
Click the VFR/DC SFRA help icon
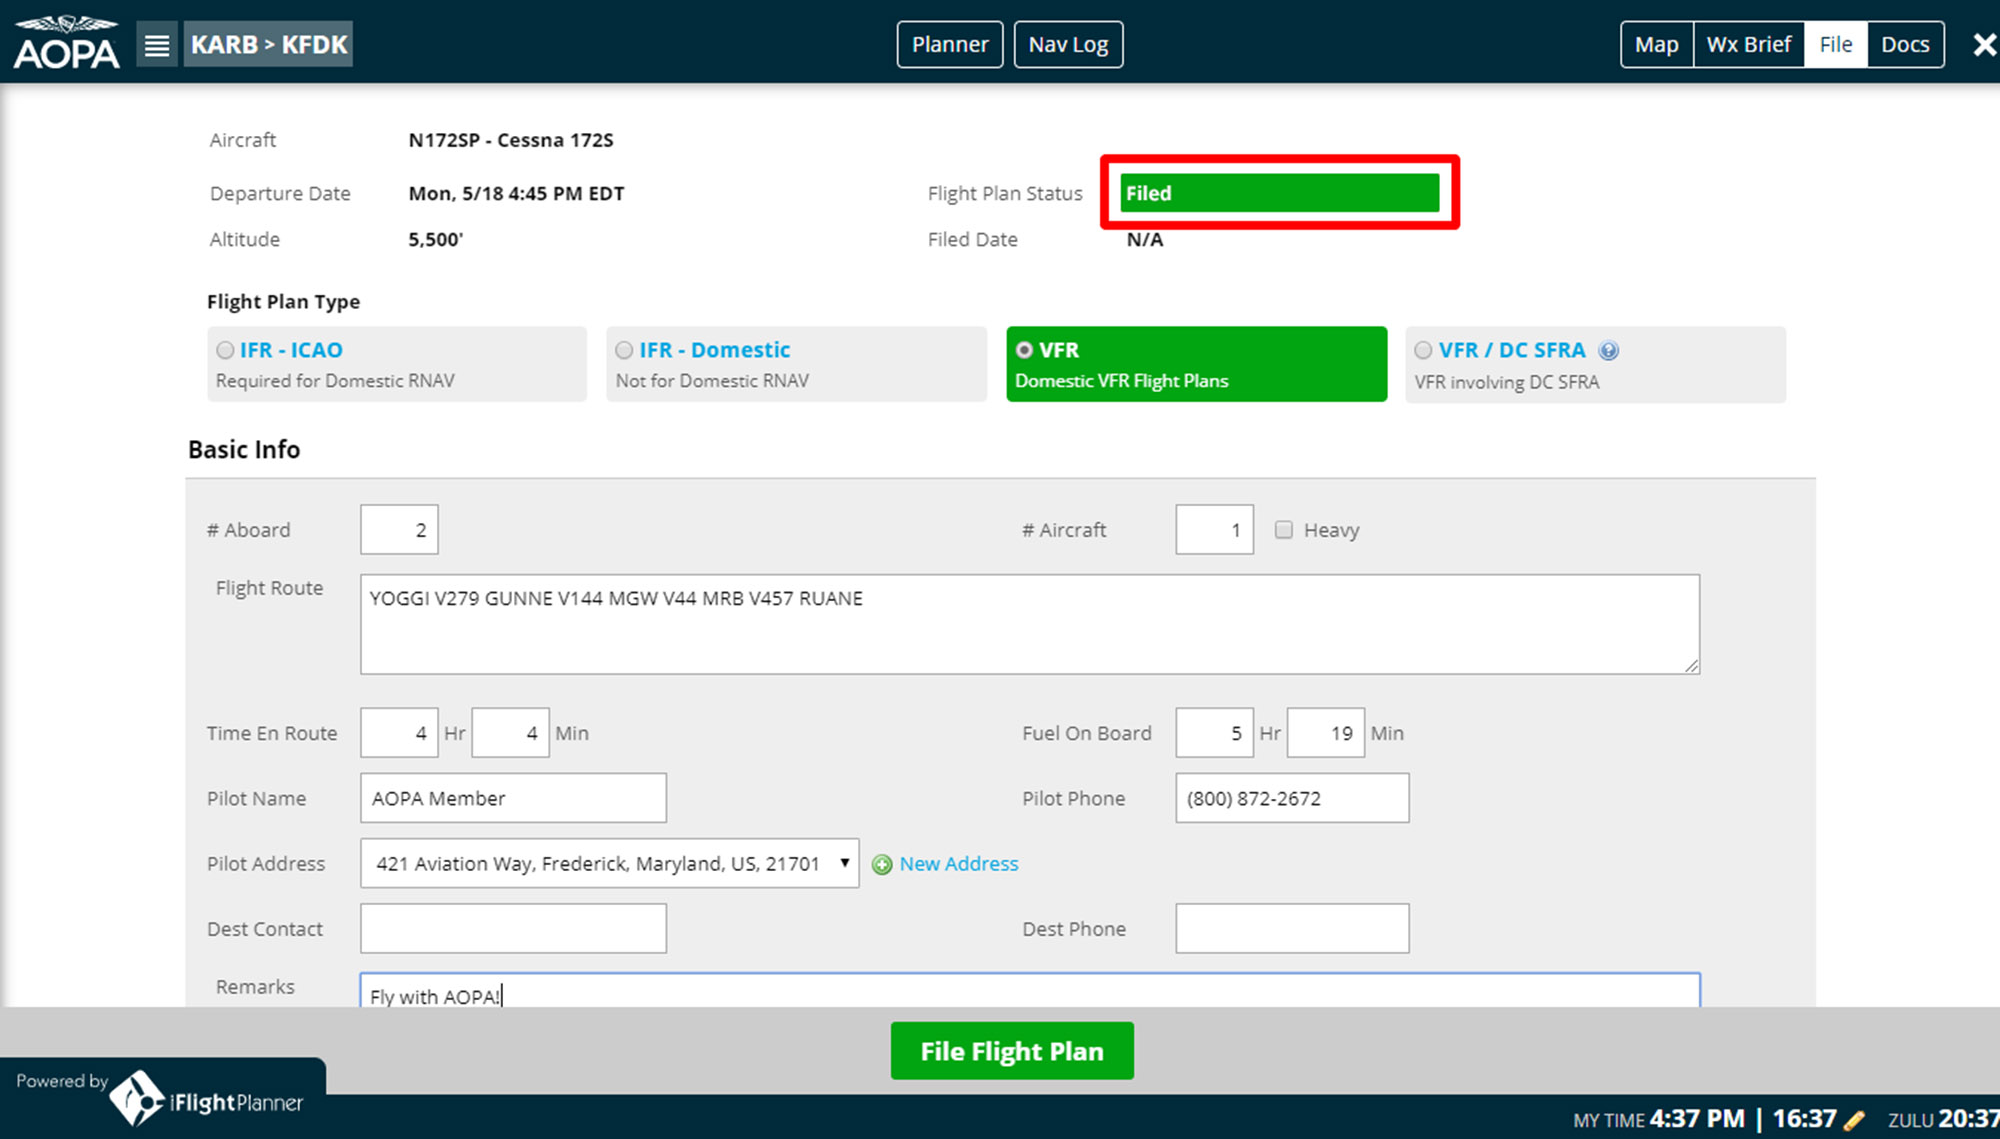click(1608, 351)
